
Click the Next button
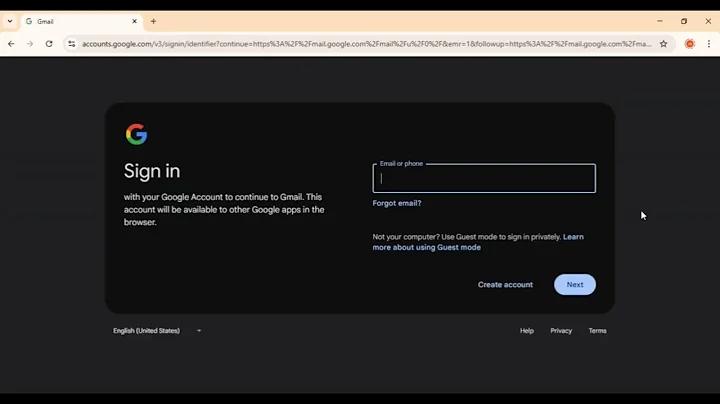pyautogui.click(x=575, y=285)
